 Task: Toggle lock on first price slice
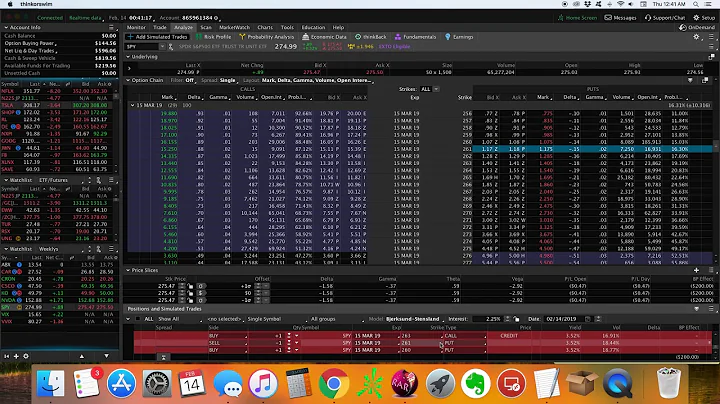coord(191,286)
